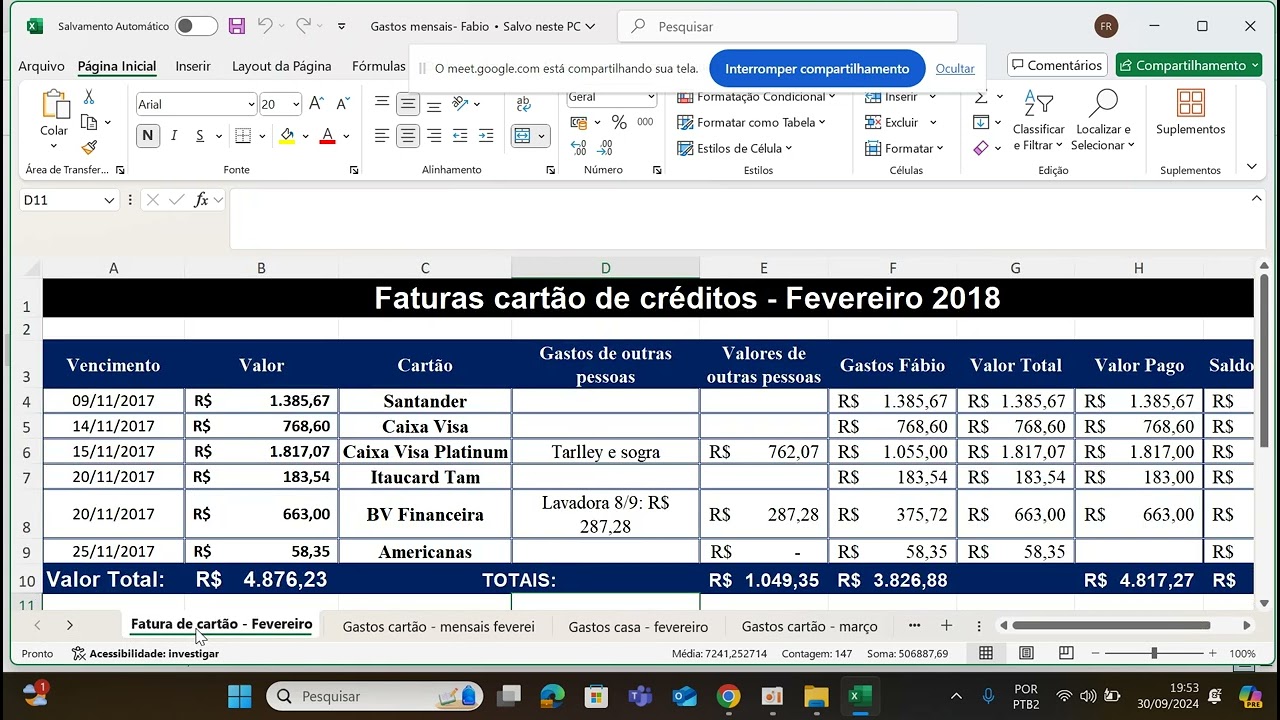1280x720 pixels.
Task: Toggle middle vertical alignment
Action: pos(407,104)
